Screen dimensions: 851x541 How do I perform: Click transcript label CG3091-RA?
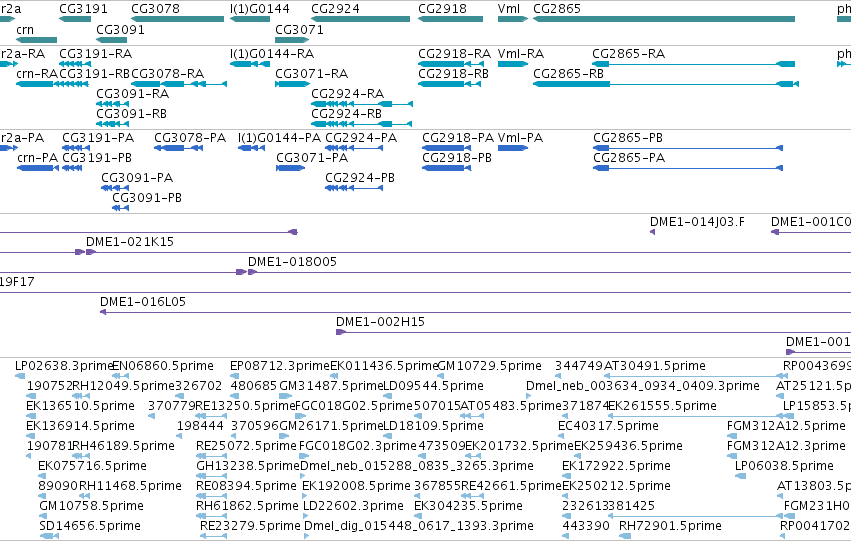click(x=132, y=94)
